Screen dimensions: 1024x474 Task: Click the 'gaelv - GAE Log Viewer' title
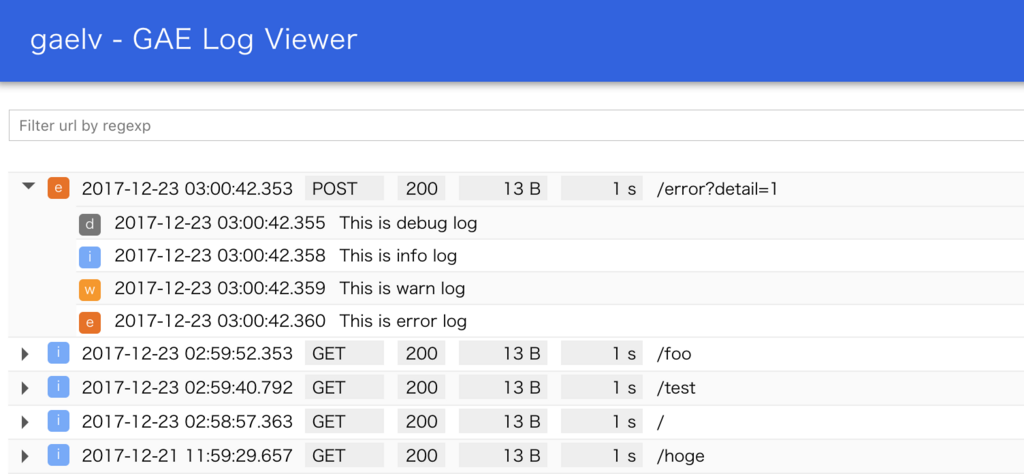pos(194,40)
